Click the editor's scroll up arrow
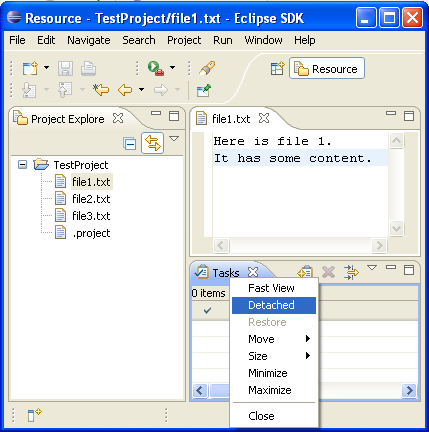This screenshot has height=432, width=429. [396, 140]
